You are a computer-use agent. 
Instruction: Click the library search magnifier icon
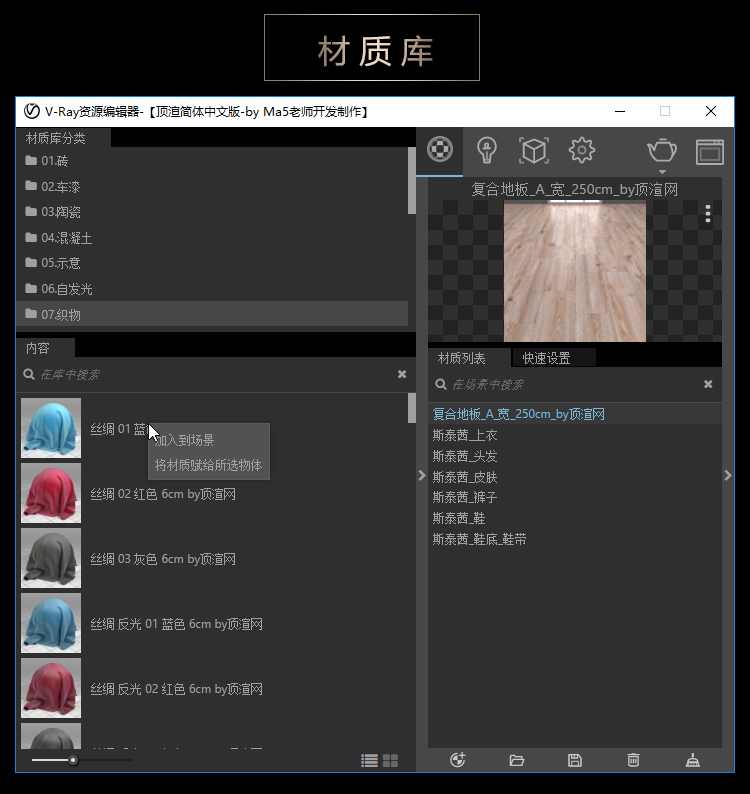[29, 374]
